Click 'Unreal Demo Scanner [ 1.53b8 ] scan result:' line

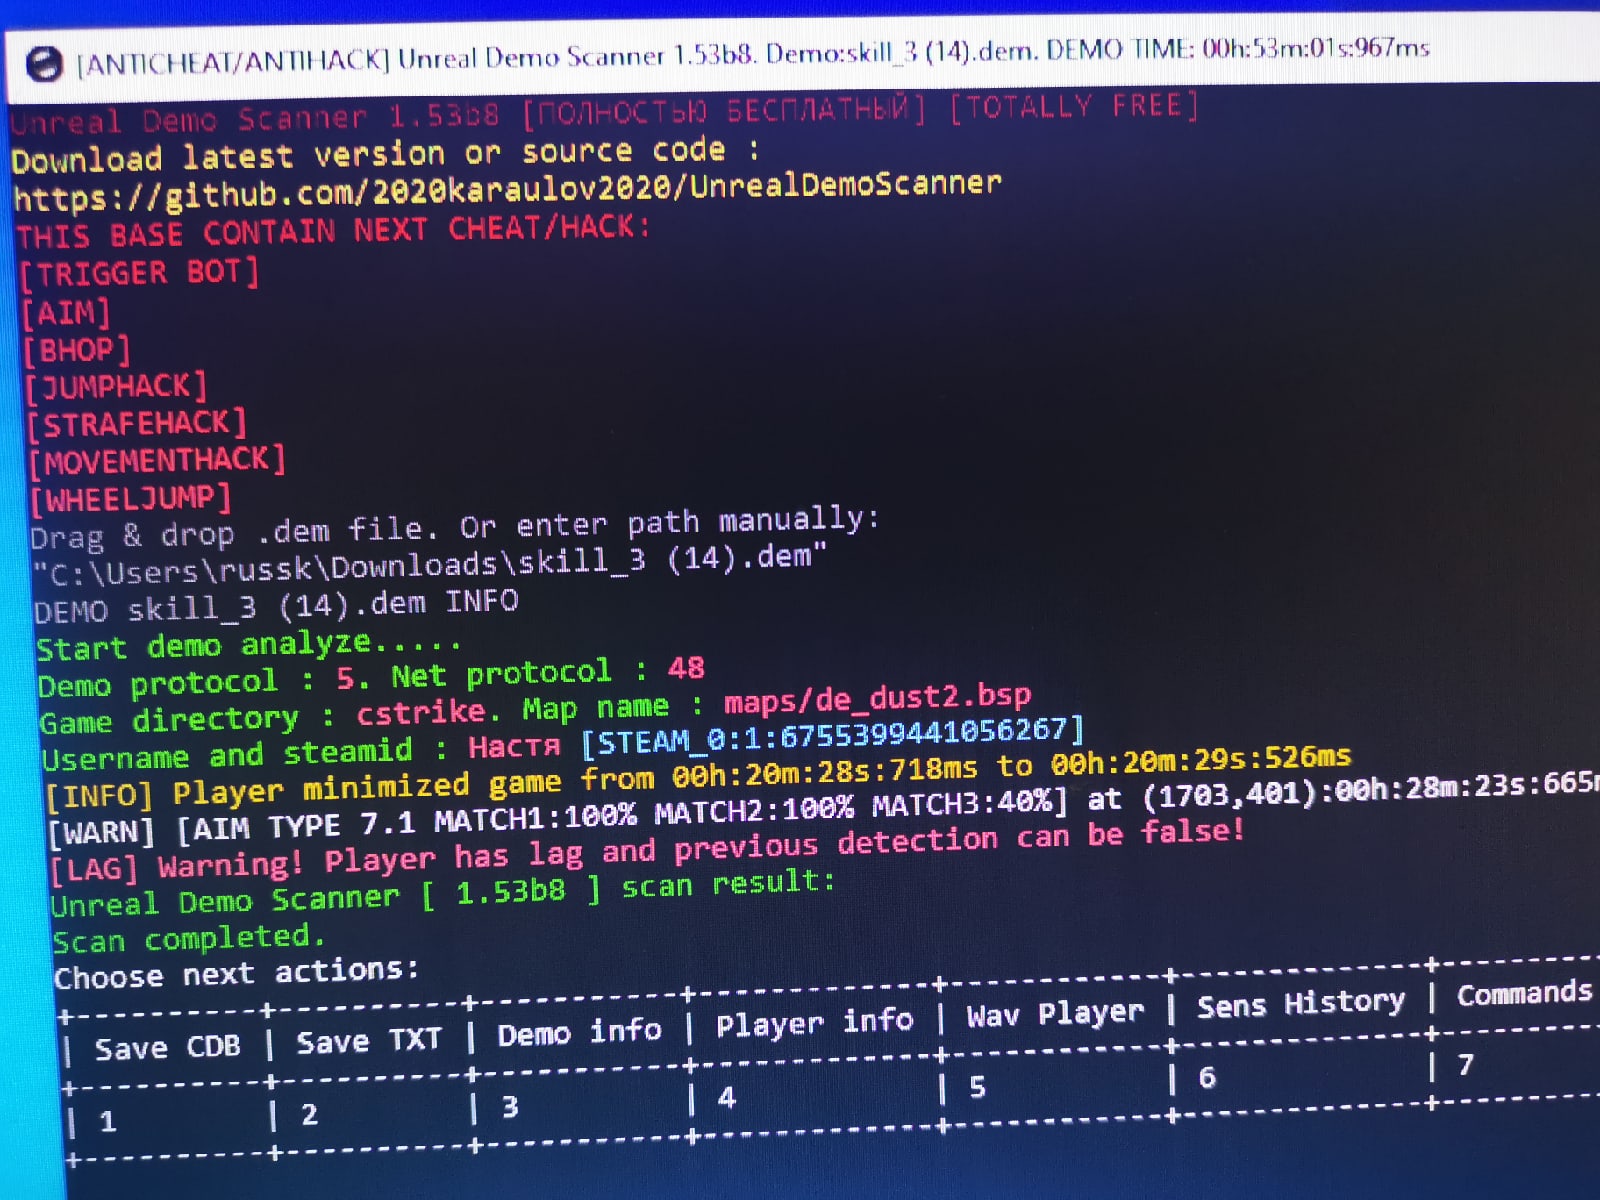(x=443, y=893)
